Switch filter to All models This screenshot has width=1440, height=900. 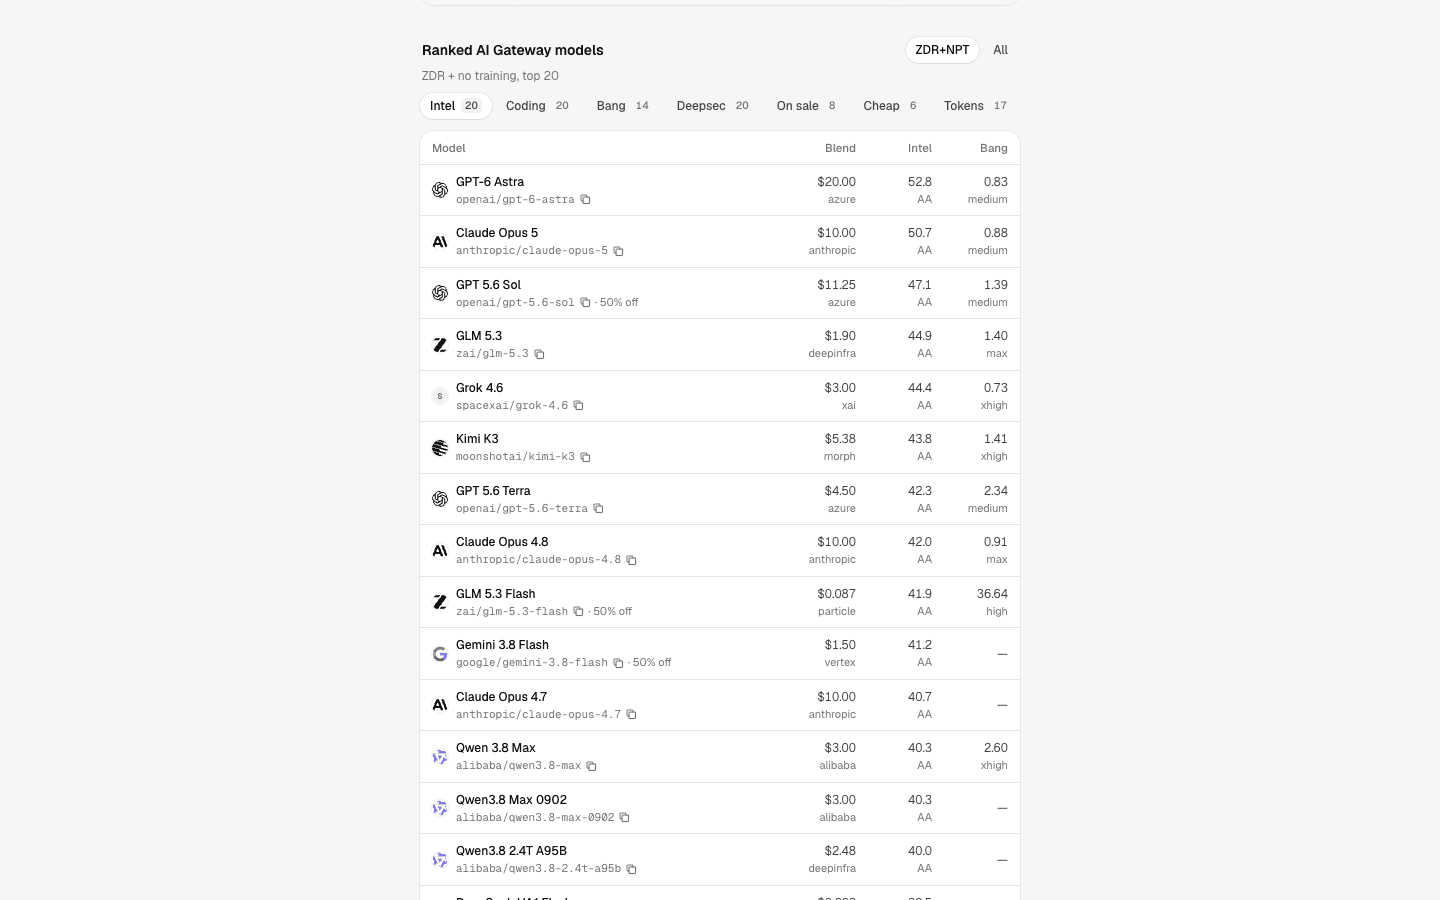pyautogui.click(x=1000, y=50)
